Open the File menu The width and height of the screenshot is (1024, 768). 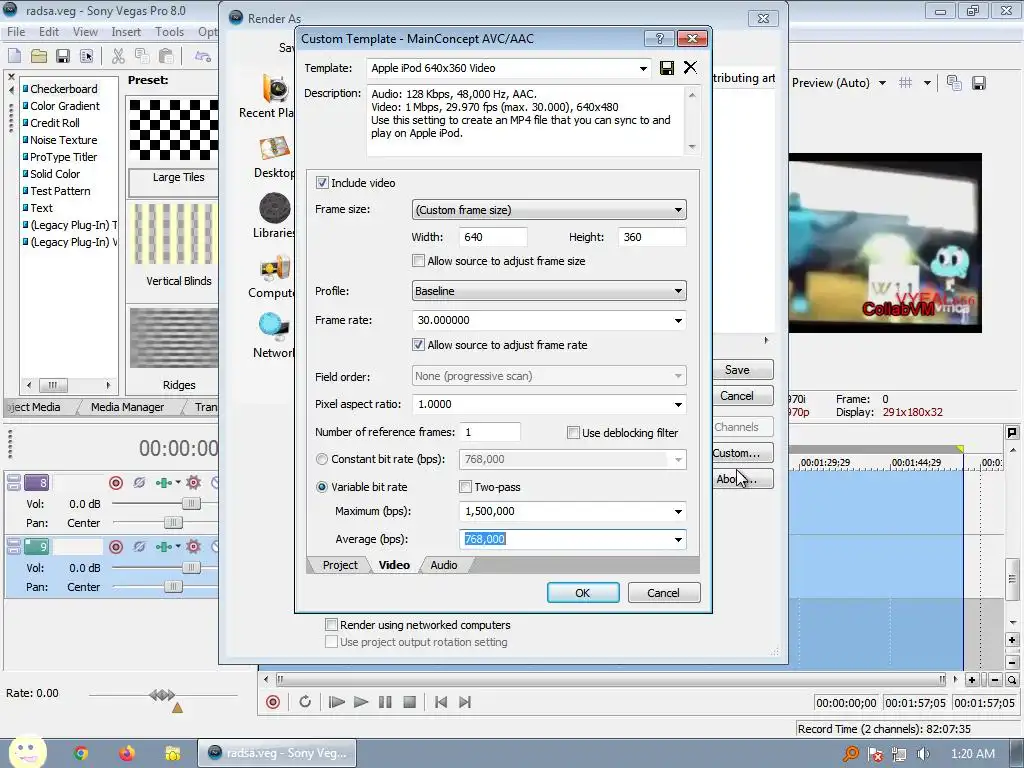pyautogui.click(x=16, y=32)
